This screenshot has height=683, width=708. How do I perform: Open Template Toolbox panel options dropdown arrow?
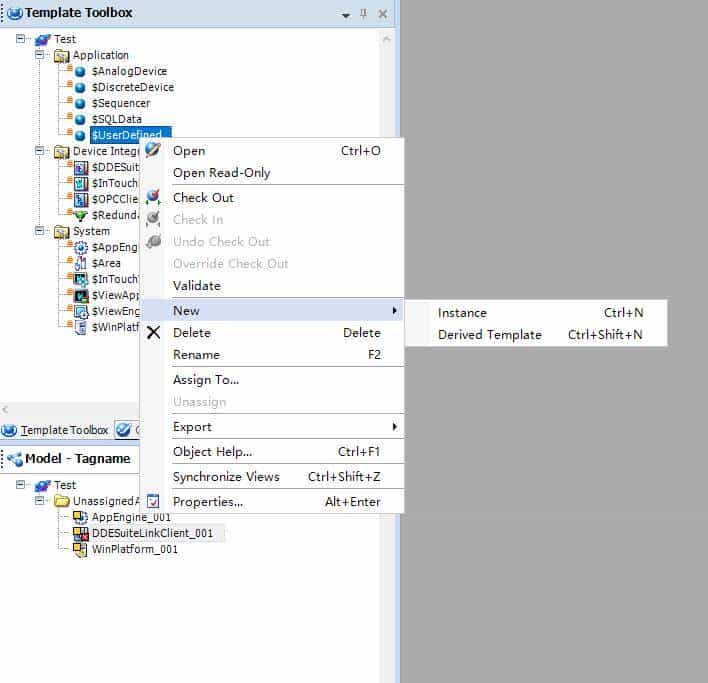[x=345, y=15]
